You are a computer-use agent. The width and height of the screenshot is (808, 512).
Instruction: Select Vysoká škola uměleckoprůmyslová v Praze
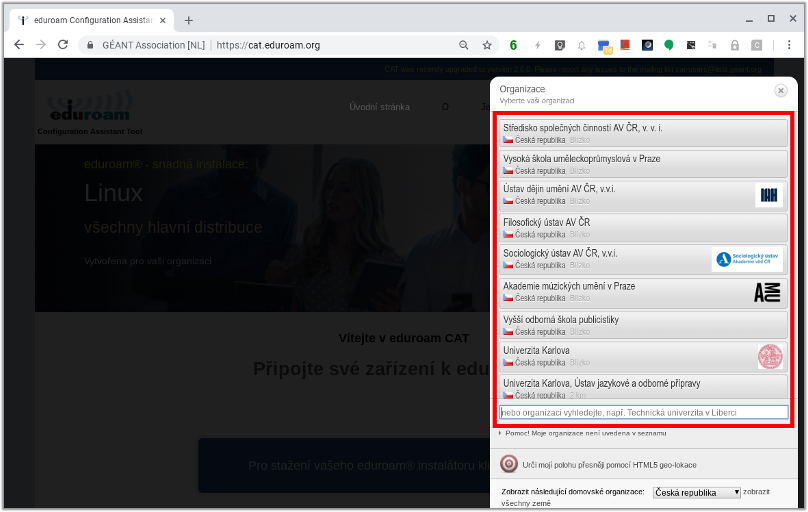[643, 164]
